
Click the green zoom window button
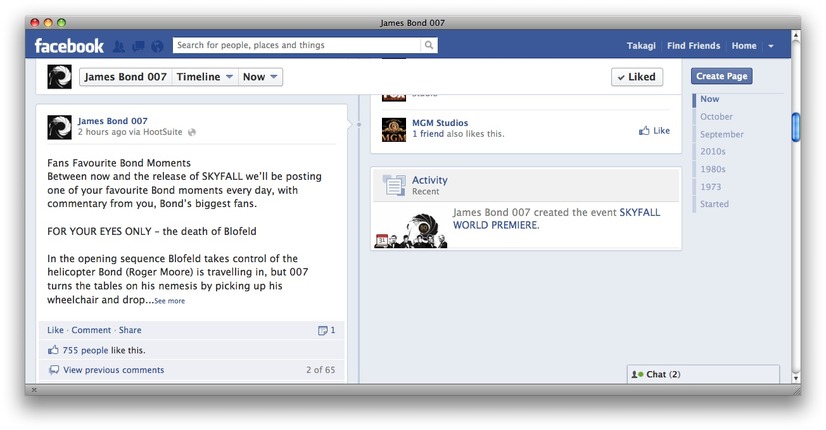[x=61, y=23]
